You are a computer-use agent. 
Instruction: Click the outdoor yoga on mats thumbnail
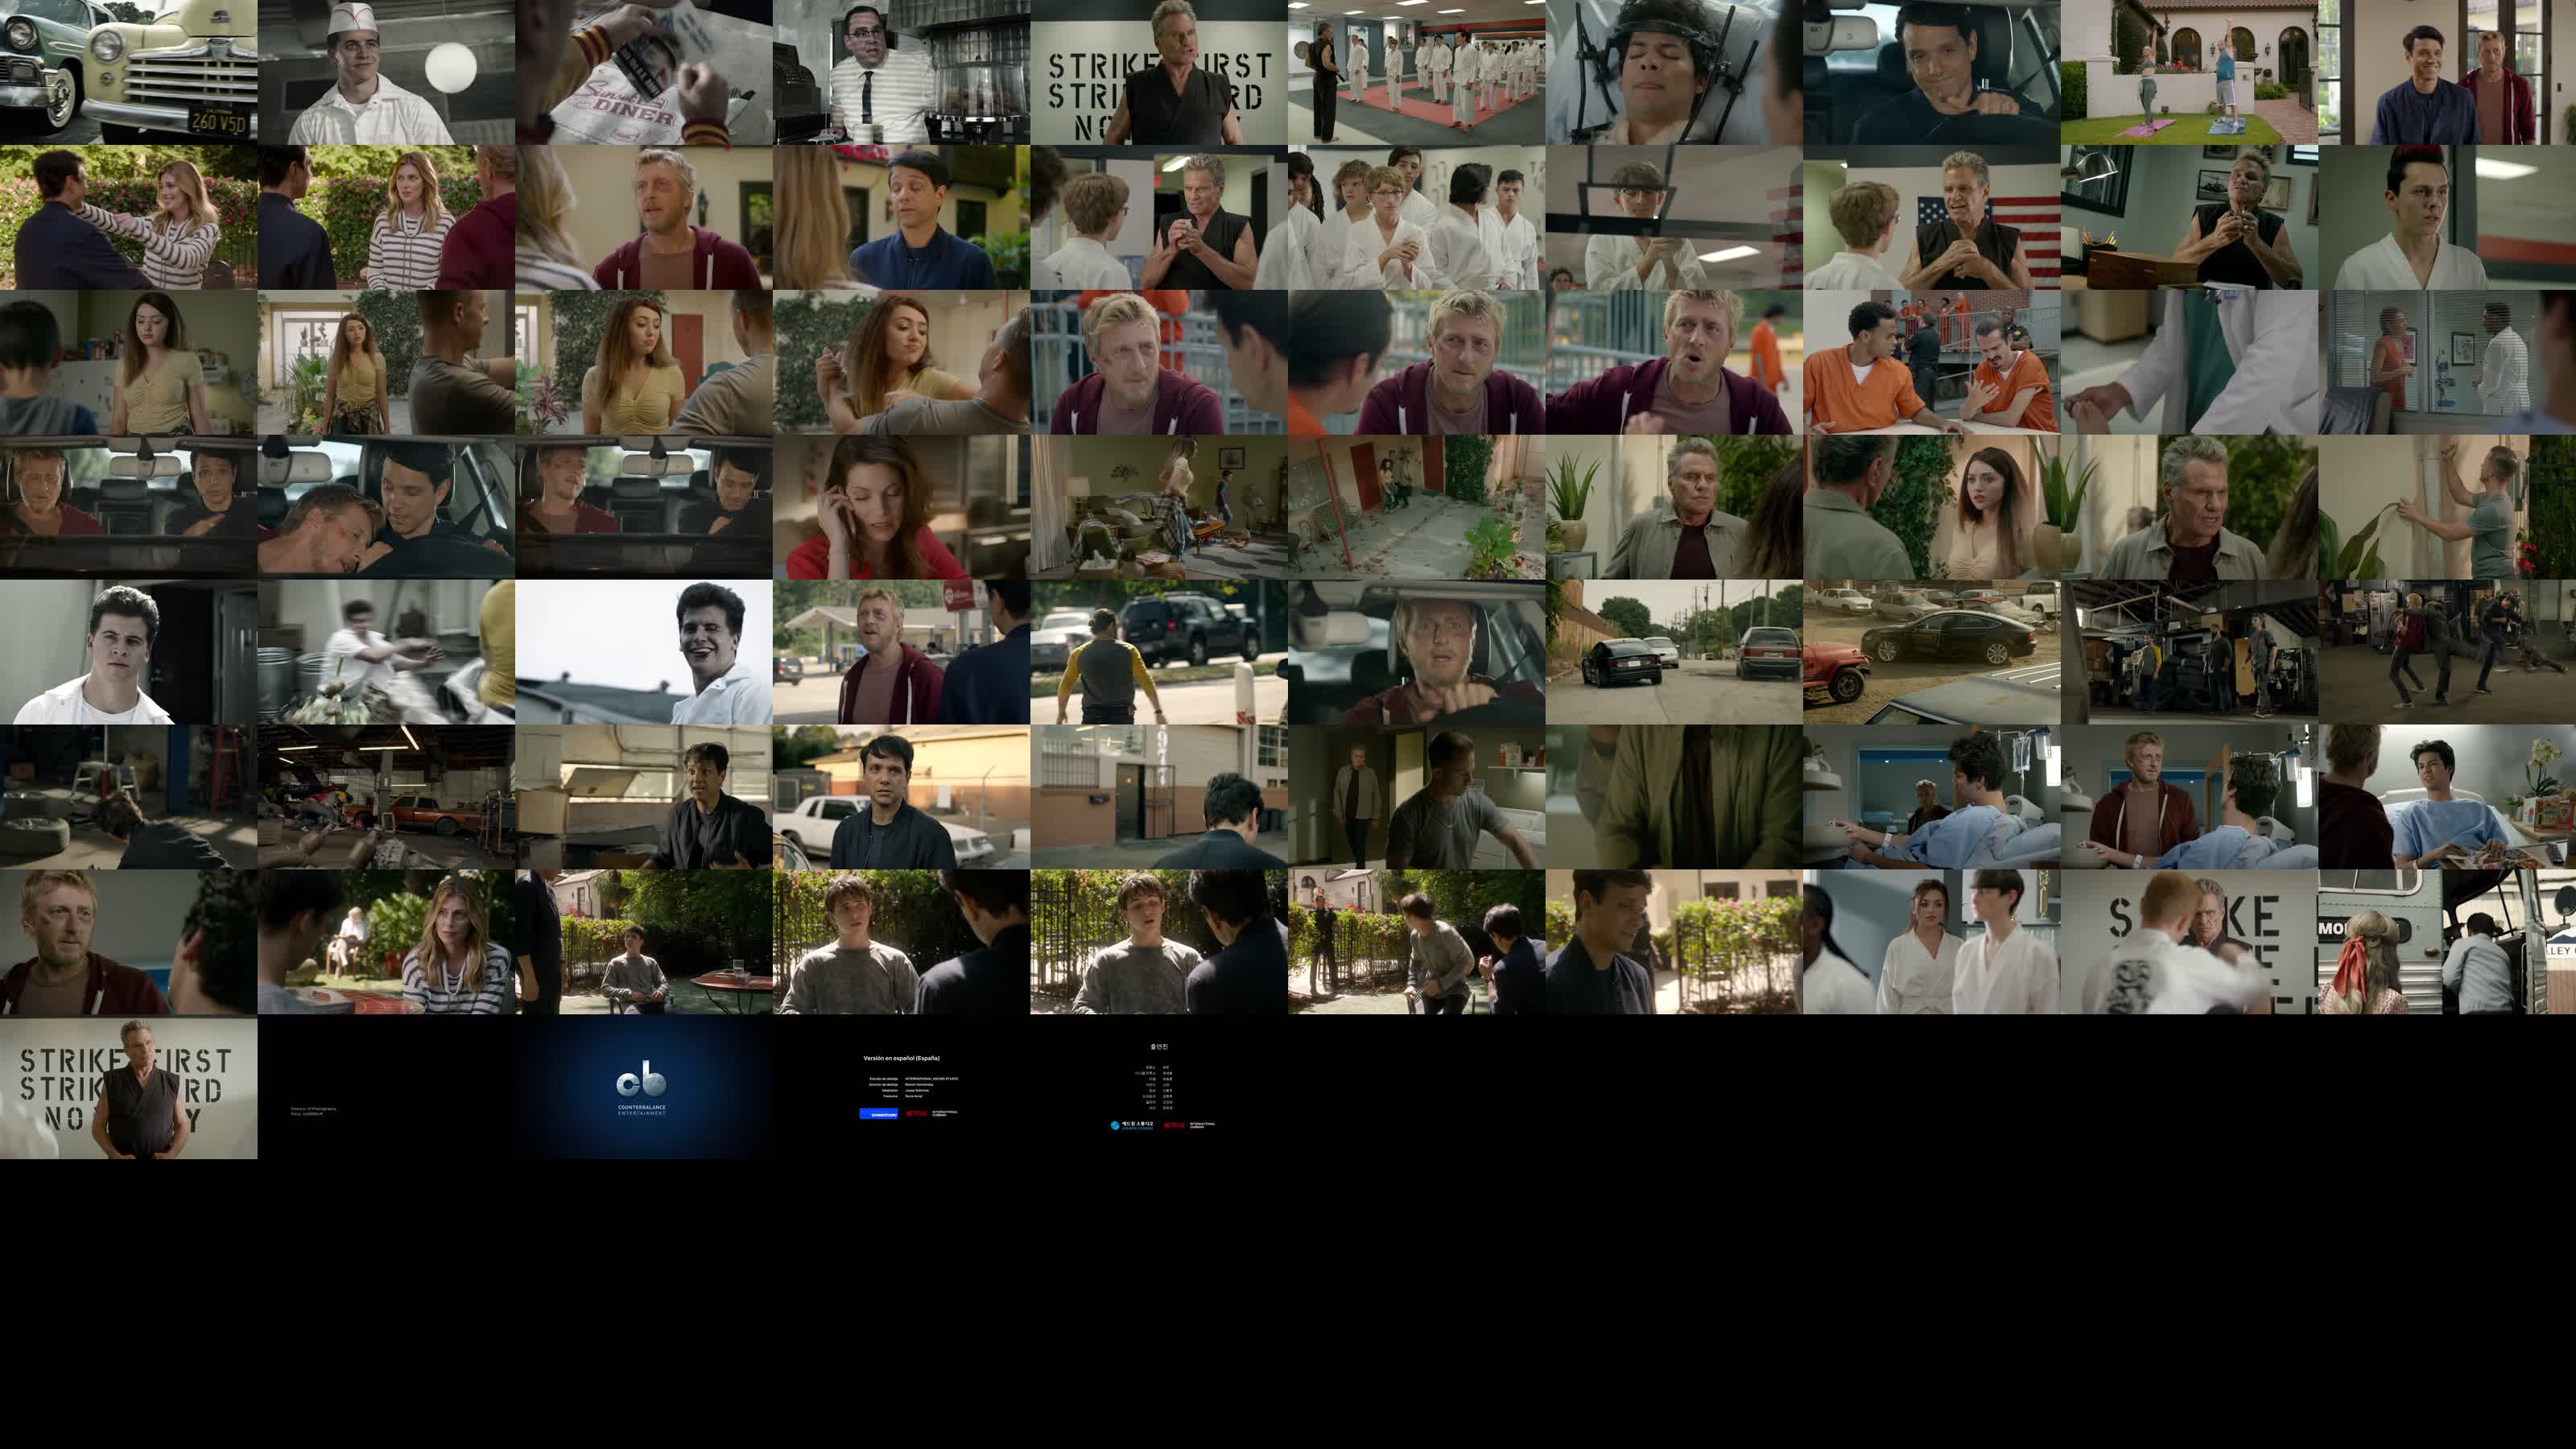pos(2189,72)
